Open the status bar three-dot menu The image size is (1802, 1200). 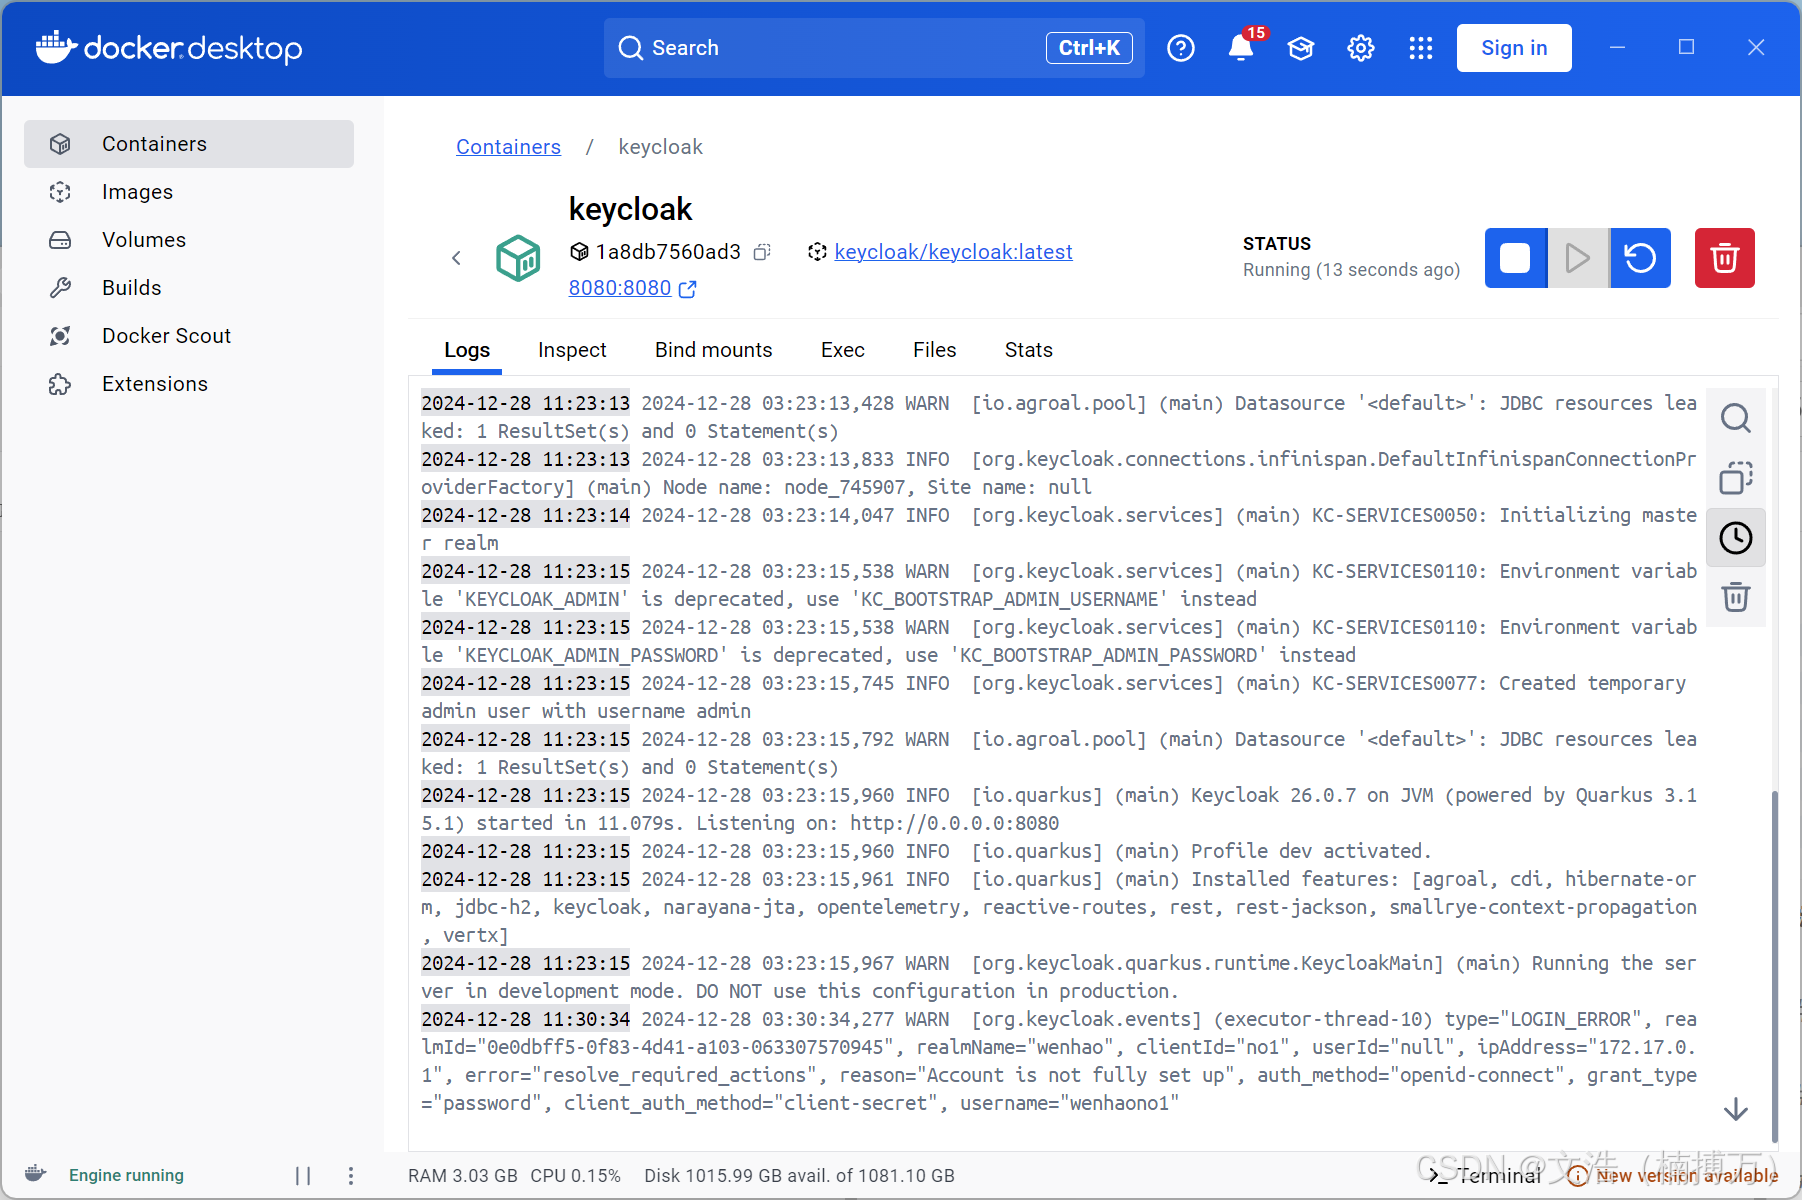pyautogui.click(x=351, y=1175)
